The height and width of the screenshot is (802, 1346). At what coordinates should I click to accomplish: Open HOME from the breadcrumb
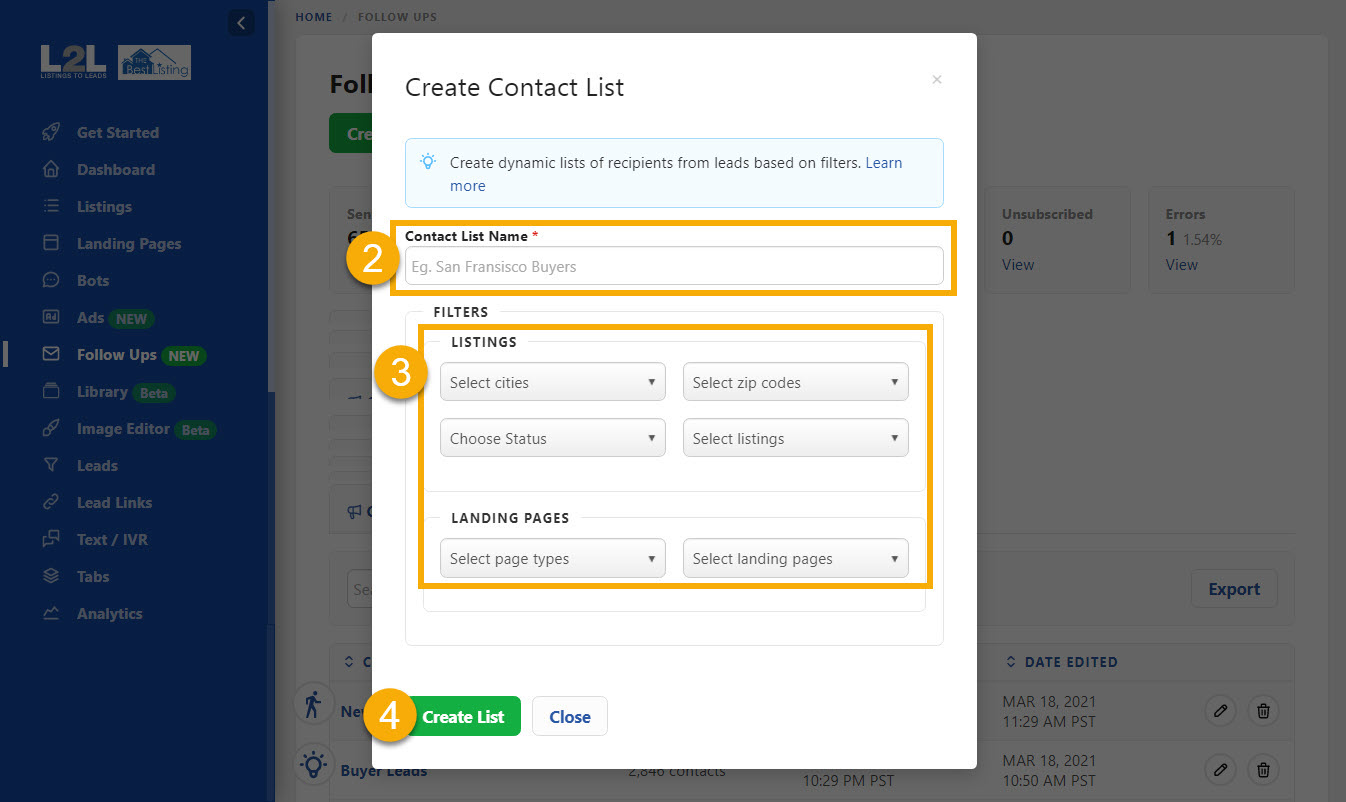[313, 16]
